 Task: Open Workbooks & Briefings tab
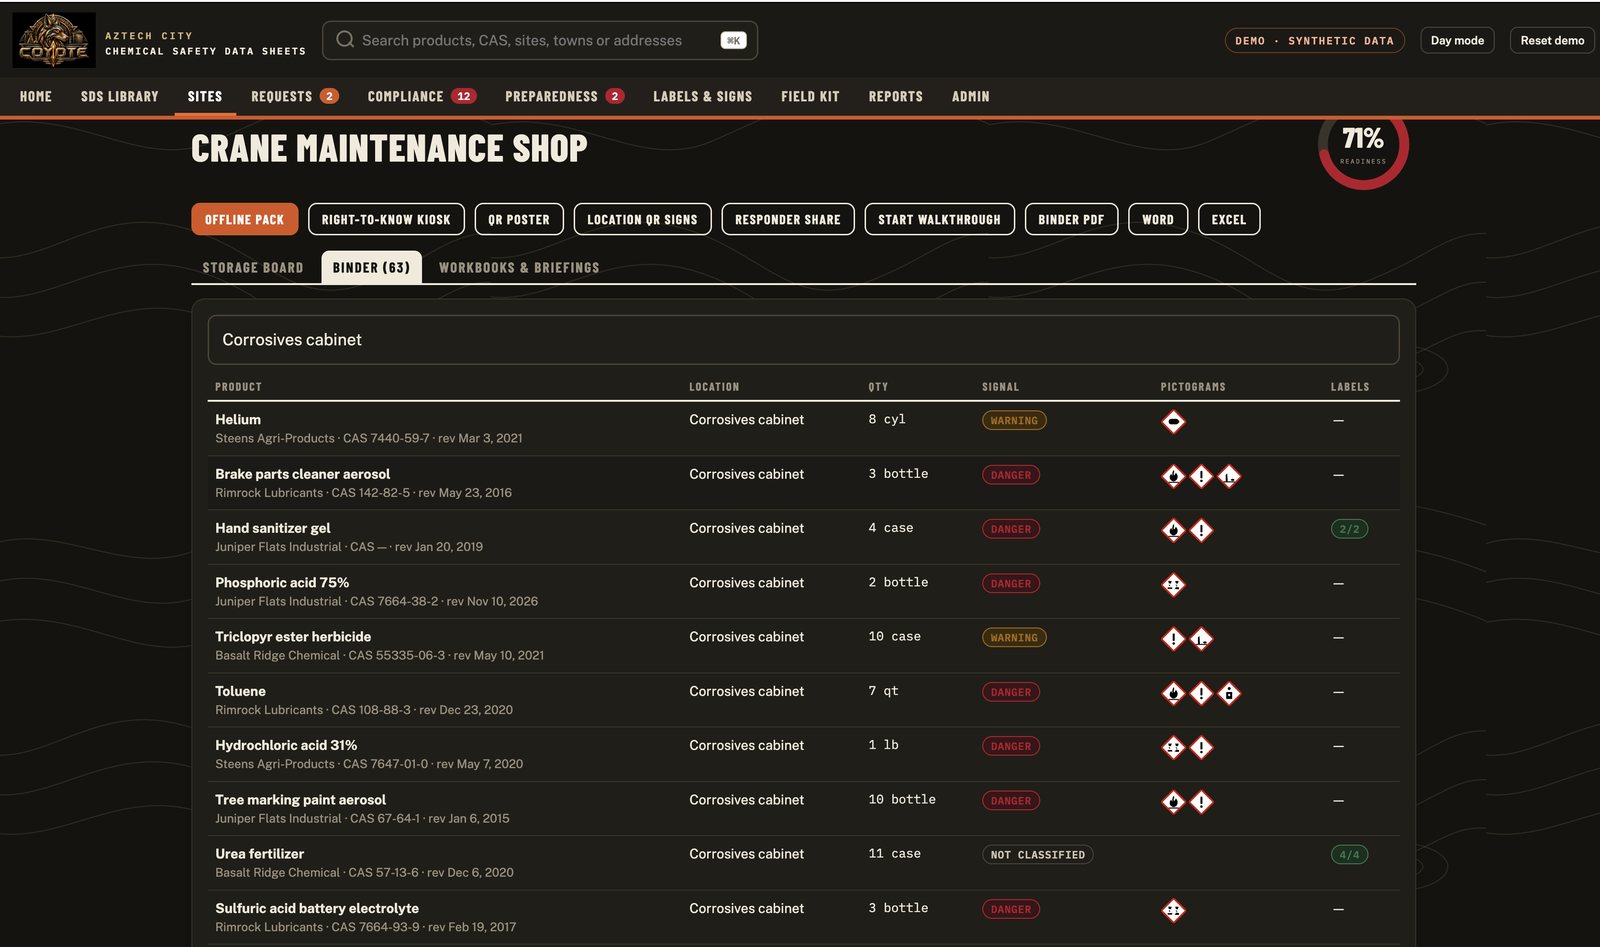(519, 267)
